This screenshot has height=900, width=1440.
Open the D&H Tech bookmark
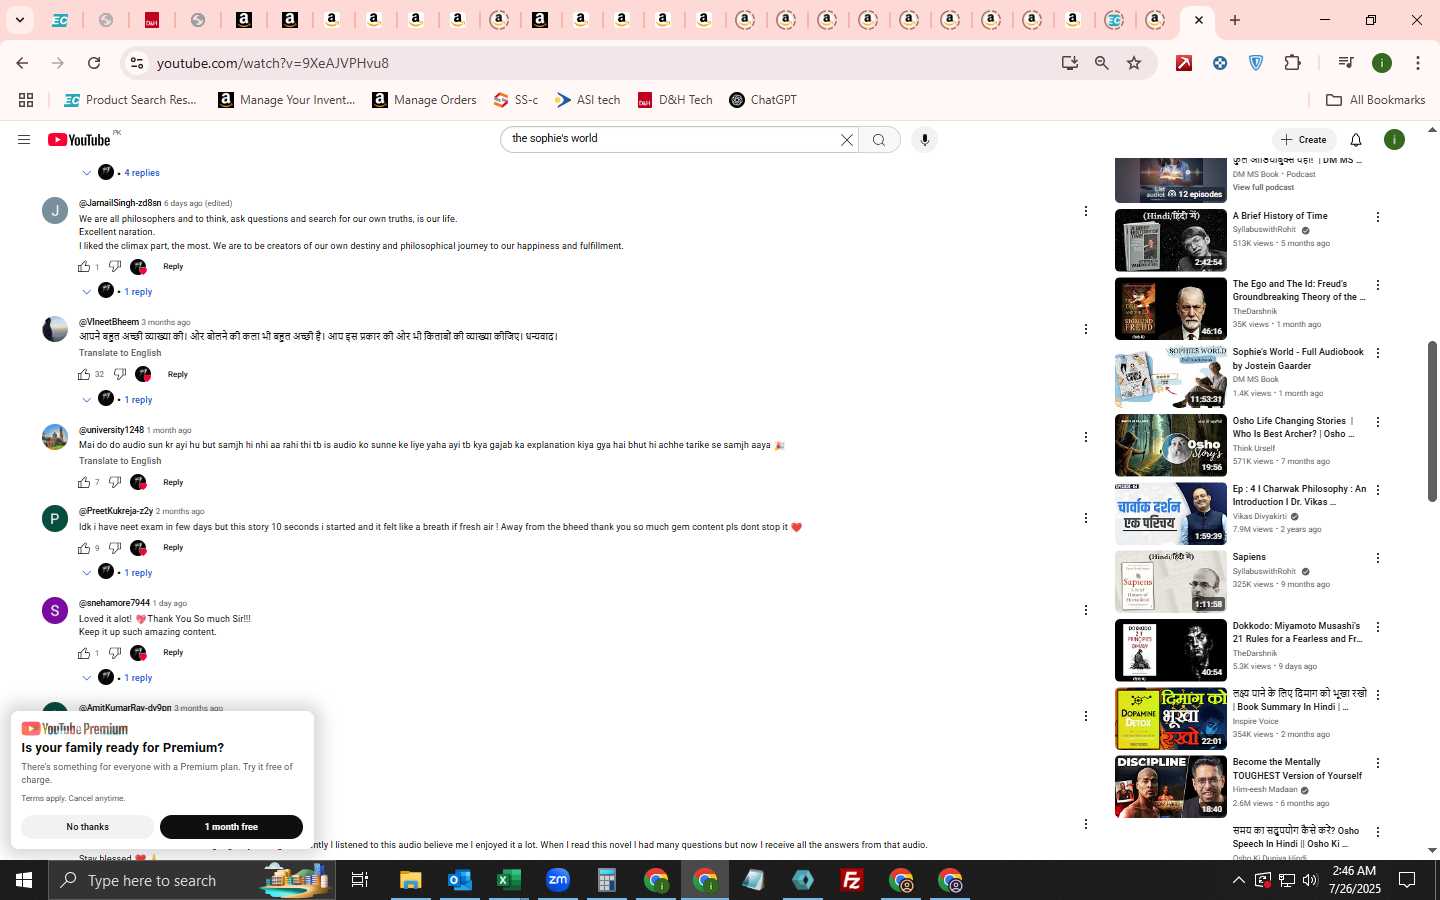(x=675, y=100)
